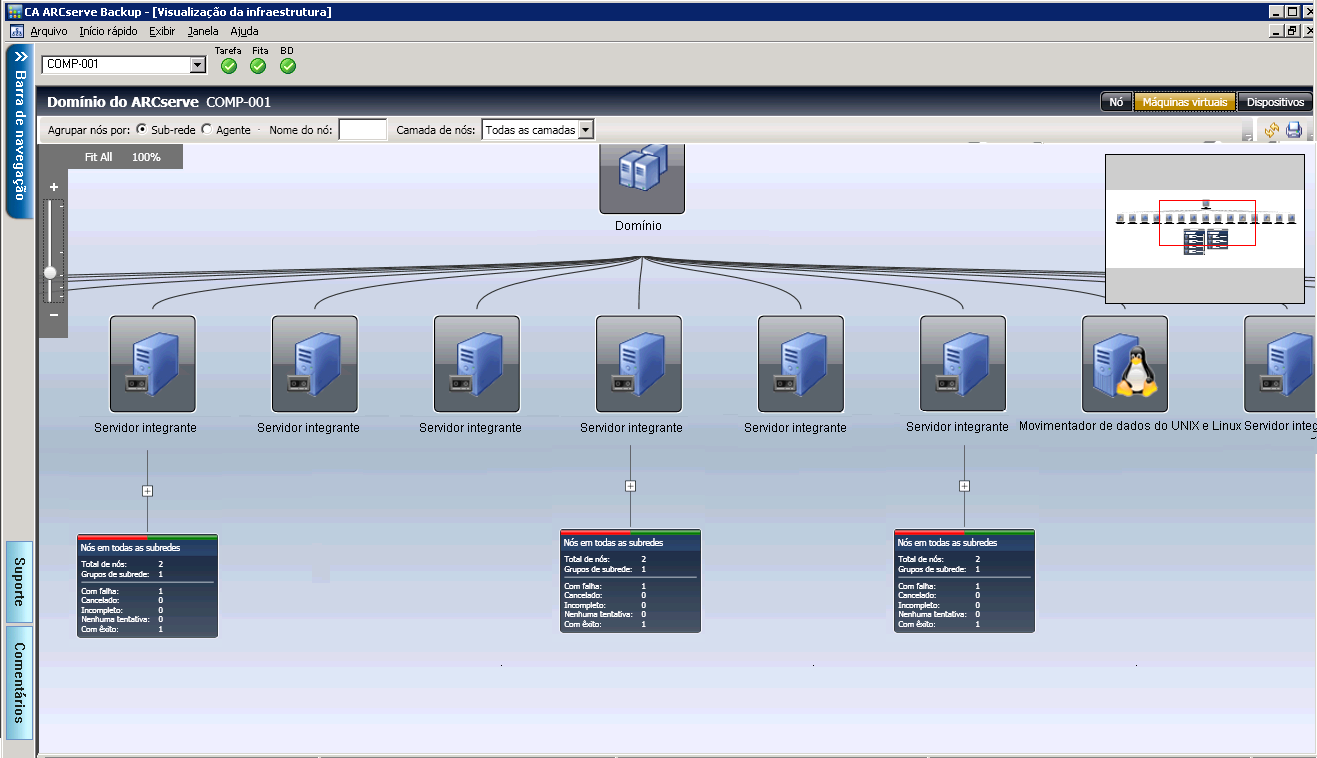Viewport: 1317px width, 758px height.
Task: Click the zoom slider handle
Action: point(50,272)
